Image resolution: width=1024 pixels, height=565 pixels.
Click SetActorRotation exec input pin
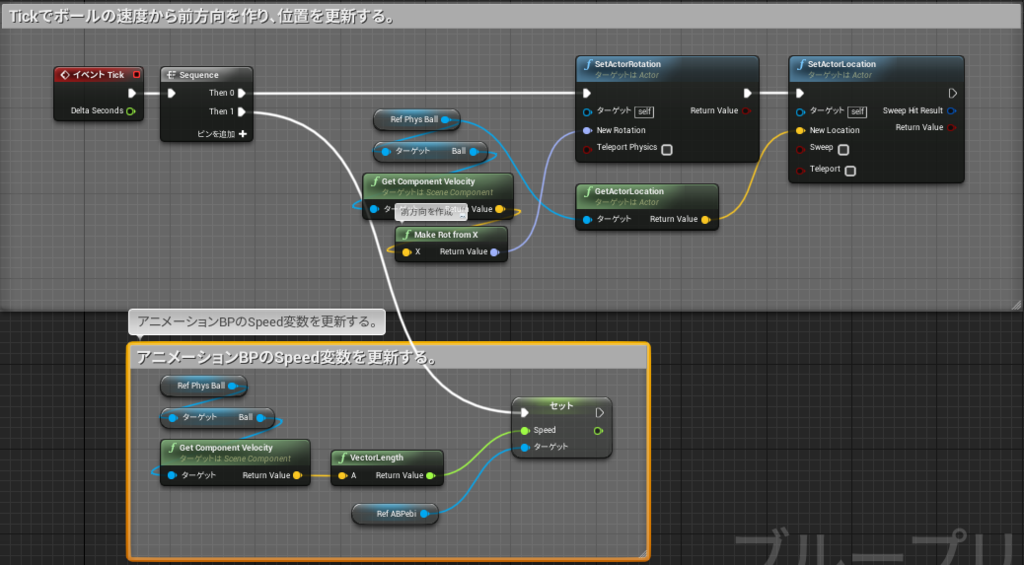tap(586, 93)
